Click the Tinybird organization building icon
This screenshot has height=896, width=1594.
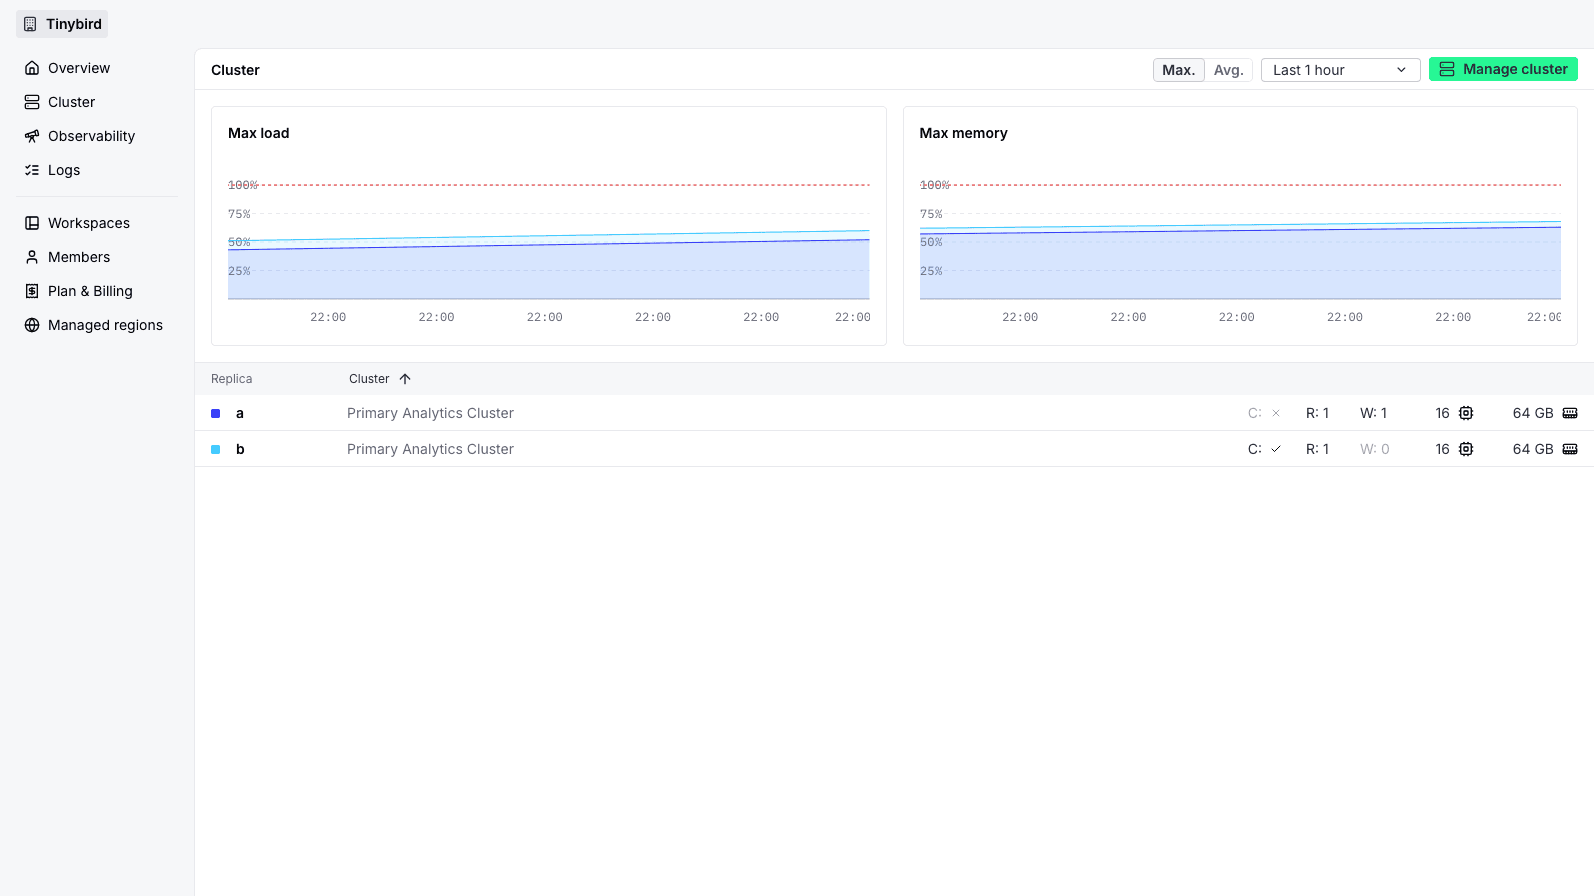[30, 24]
